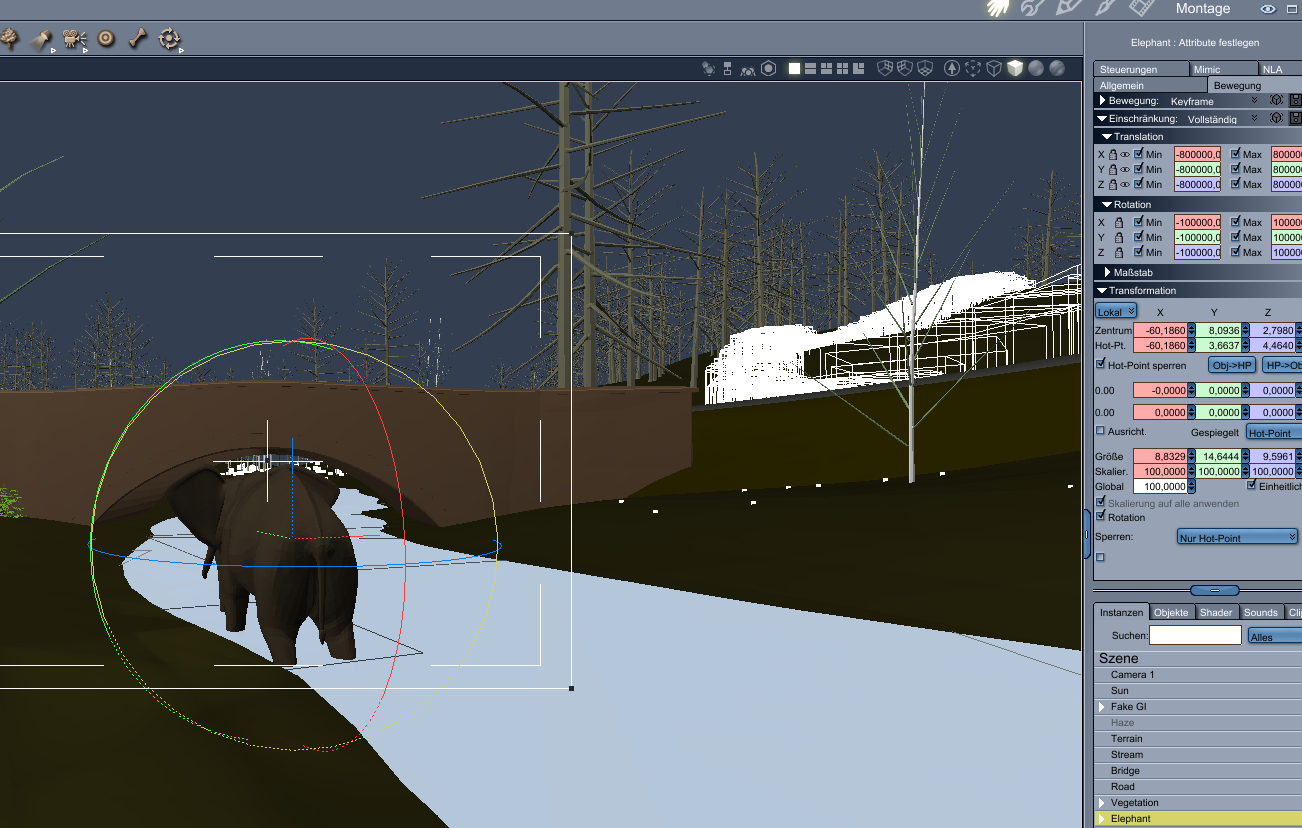Open the Gespiegelt Hot-Point dropdown
The width and height of the screenshot is (1302, 828).
point(1274,432)
